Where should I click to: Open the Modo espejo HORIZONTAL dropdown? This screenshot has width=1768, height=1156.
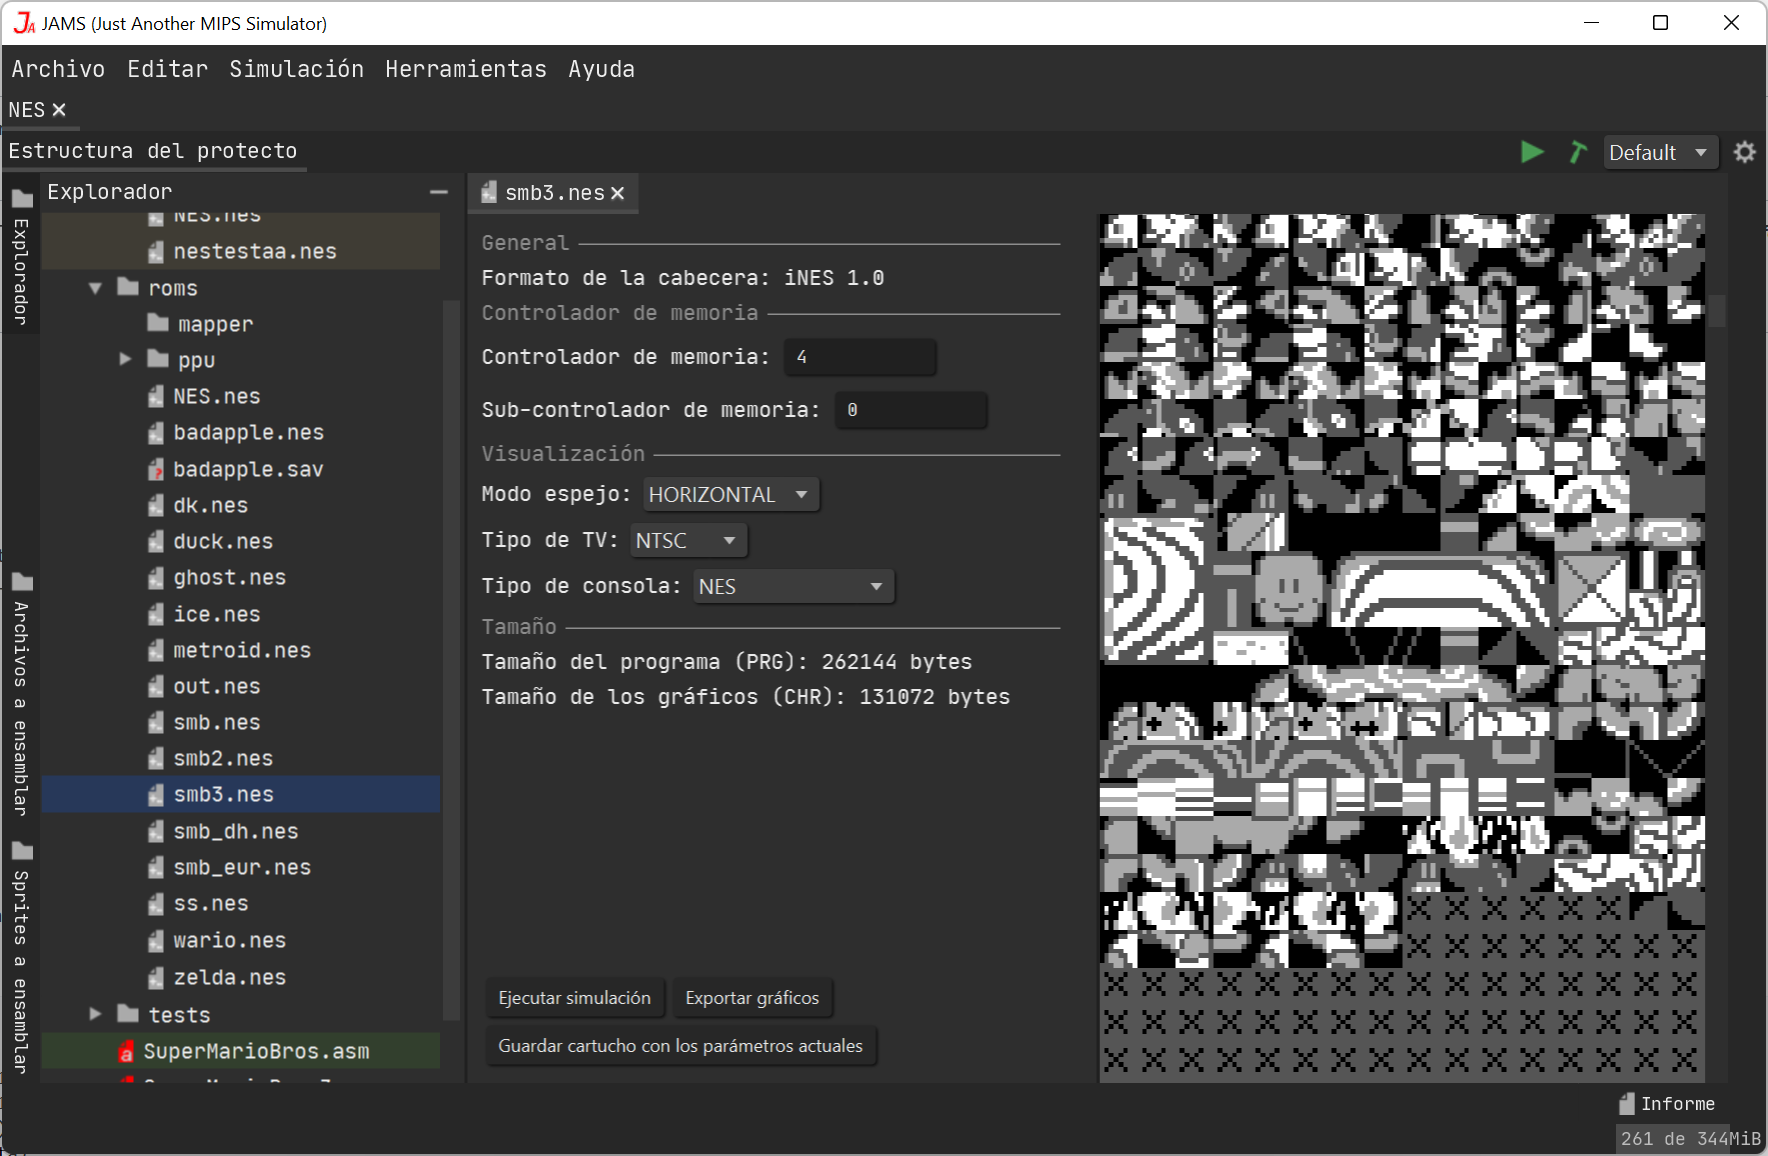(730, 495)
